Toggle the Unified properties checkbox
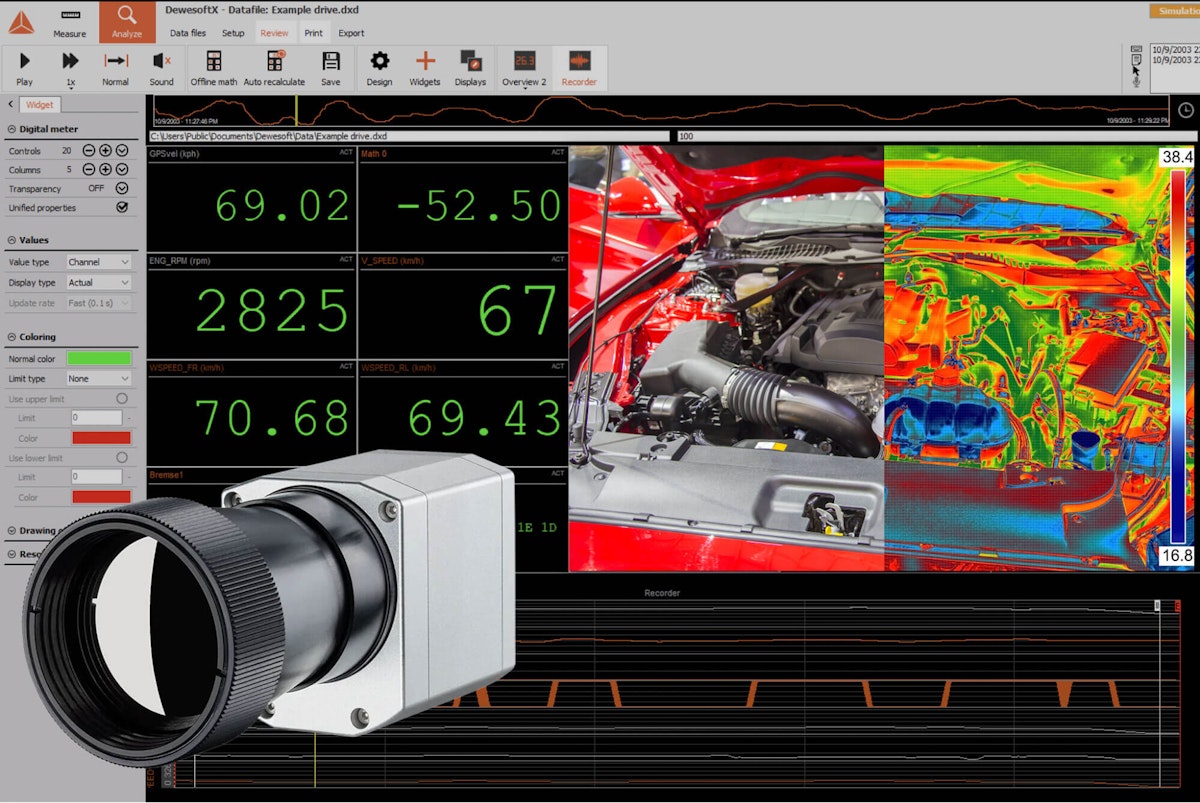 pos(122,207)
